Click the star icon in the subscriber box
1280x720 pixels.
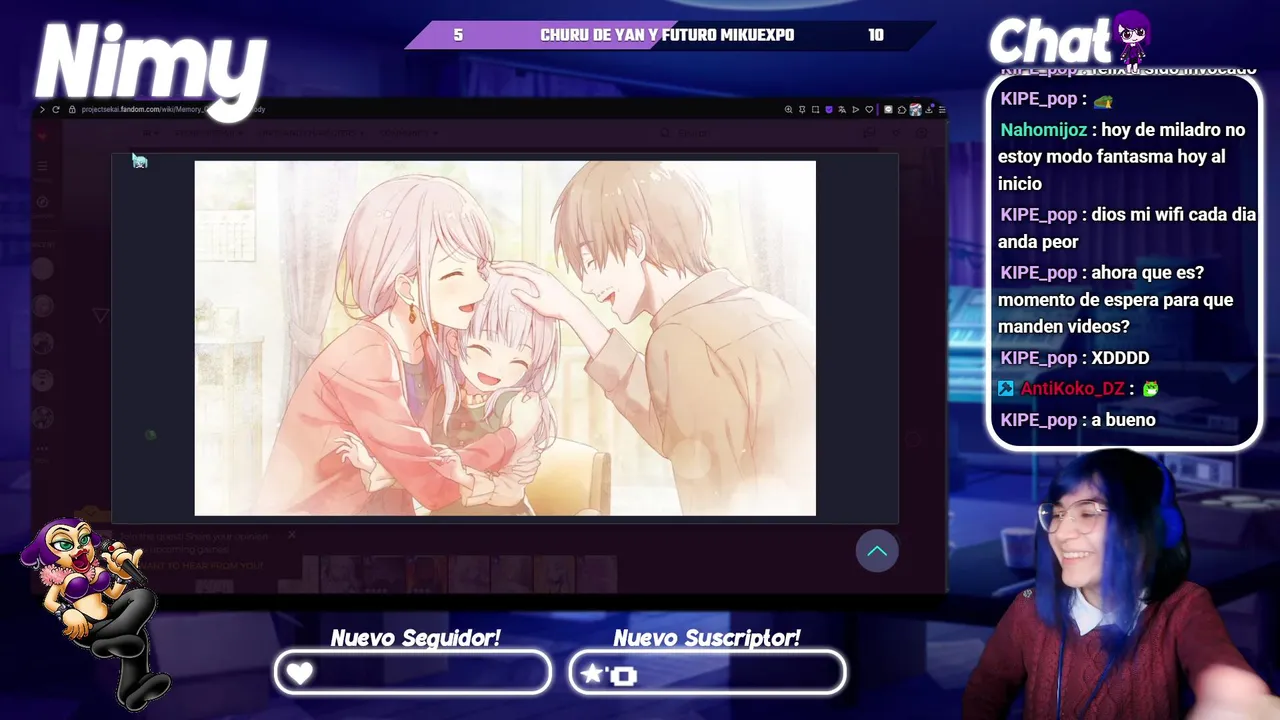[x=592, y=674]
